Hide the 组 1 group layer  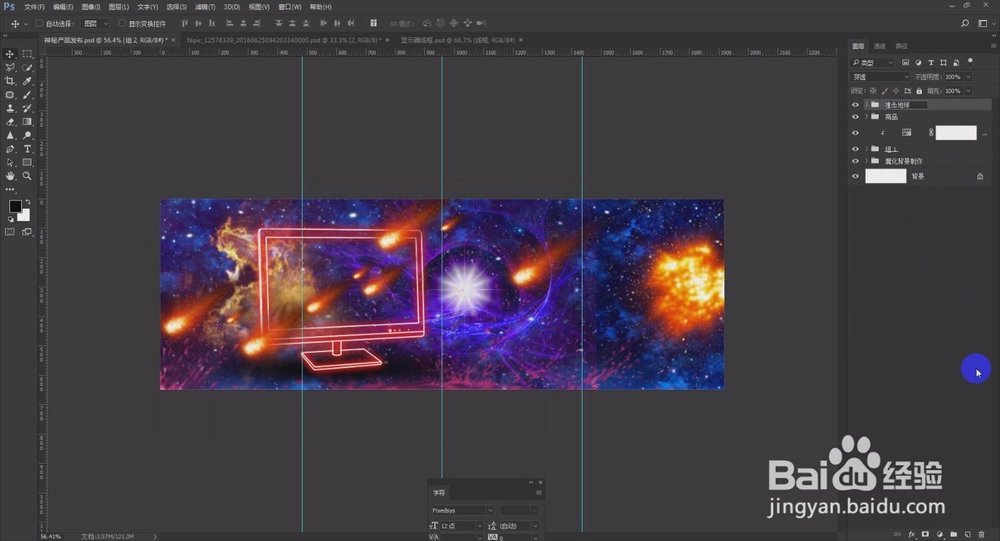[x=855, y=149]
